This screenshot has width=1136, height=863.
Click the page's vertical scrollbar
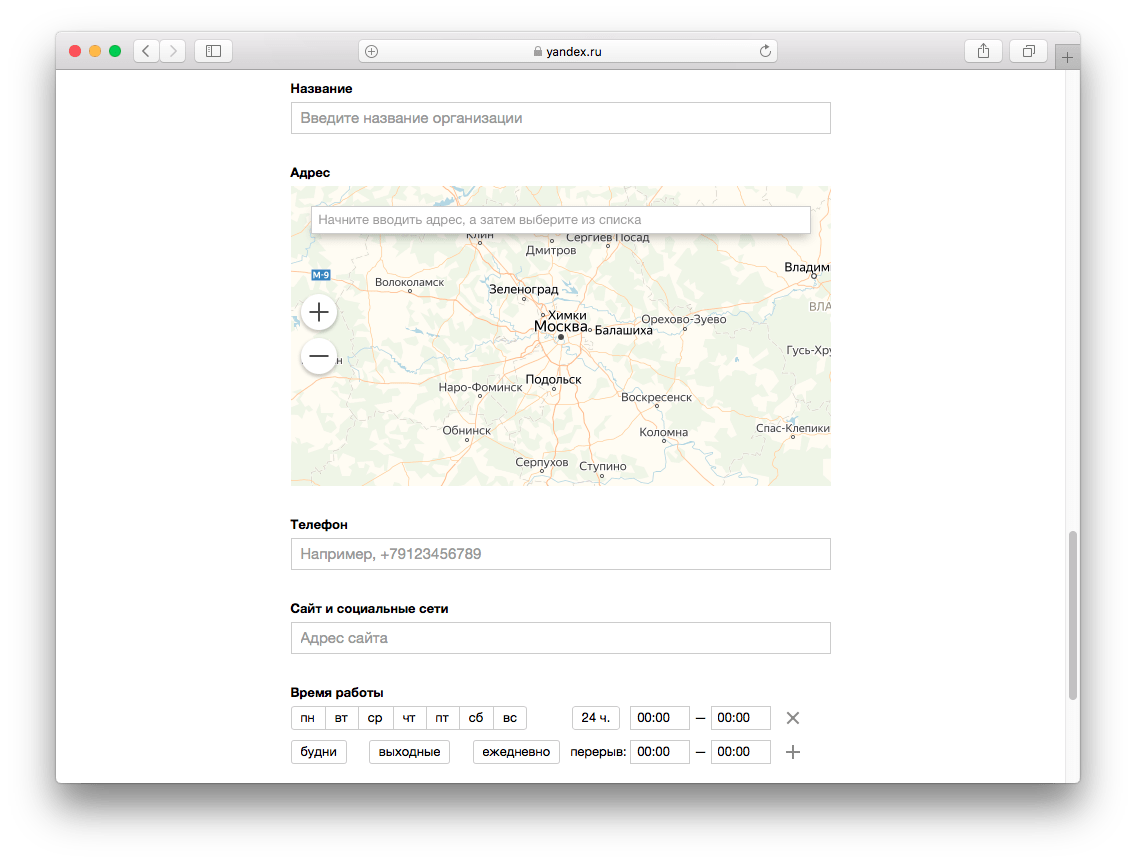[x=1073, y=614]
